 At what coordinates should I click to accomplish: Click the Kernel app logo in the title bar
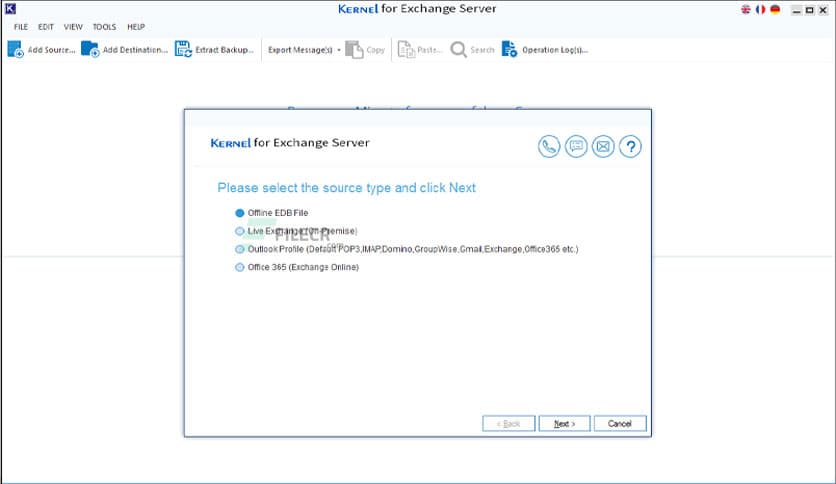pyautogui.click(x=10, y=9)
